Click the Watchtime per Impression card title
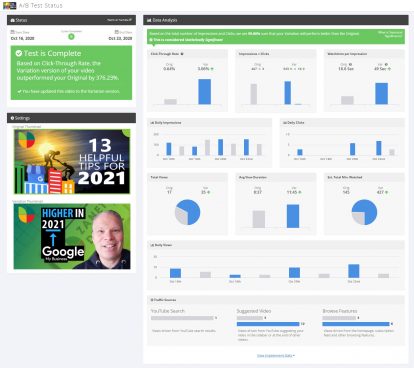 (347, 54)
